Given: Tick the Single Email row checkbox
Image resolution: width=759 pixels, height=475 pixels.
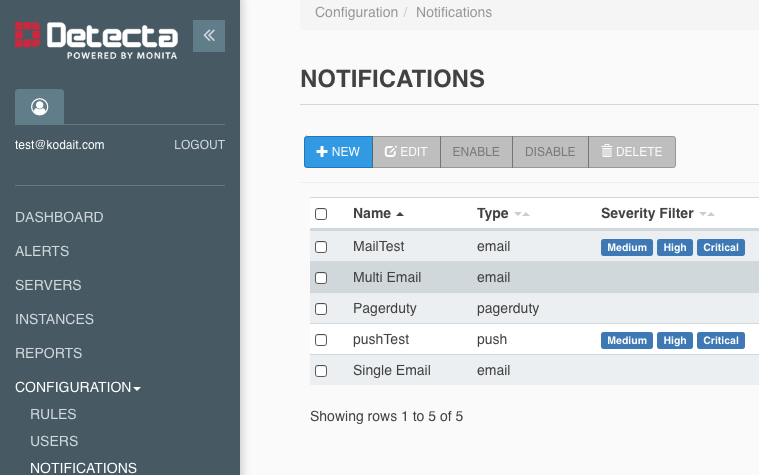Looking at the screenshot, I should (x=321, y=371).
